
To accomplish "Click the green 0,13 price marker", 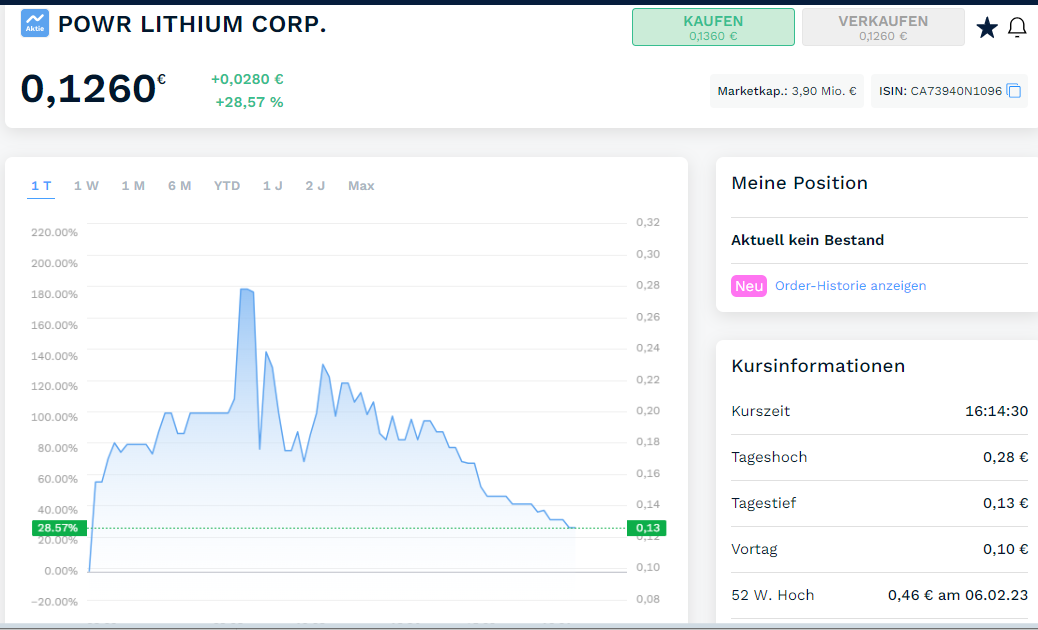I will pyautogui.click(x=646, y=528).
